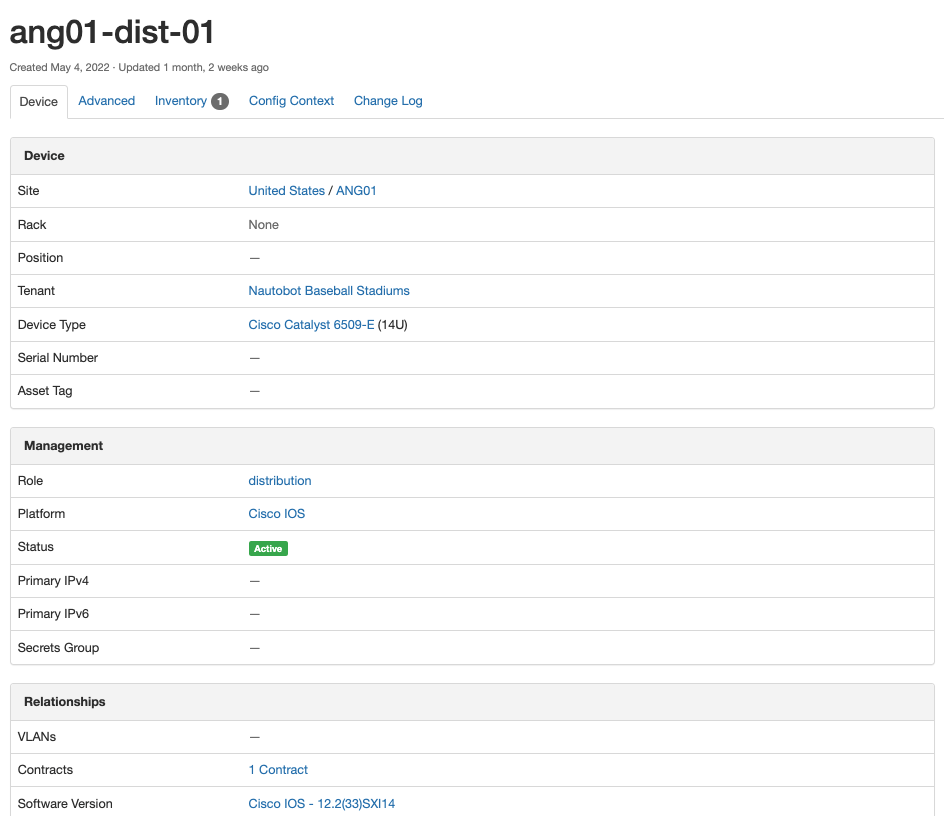Click the Management panel heading
Viewport: 944px width, 816px height.
[64, 446]
